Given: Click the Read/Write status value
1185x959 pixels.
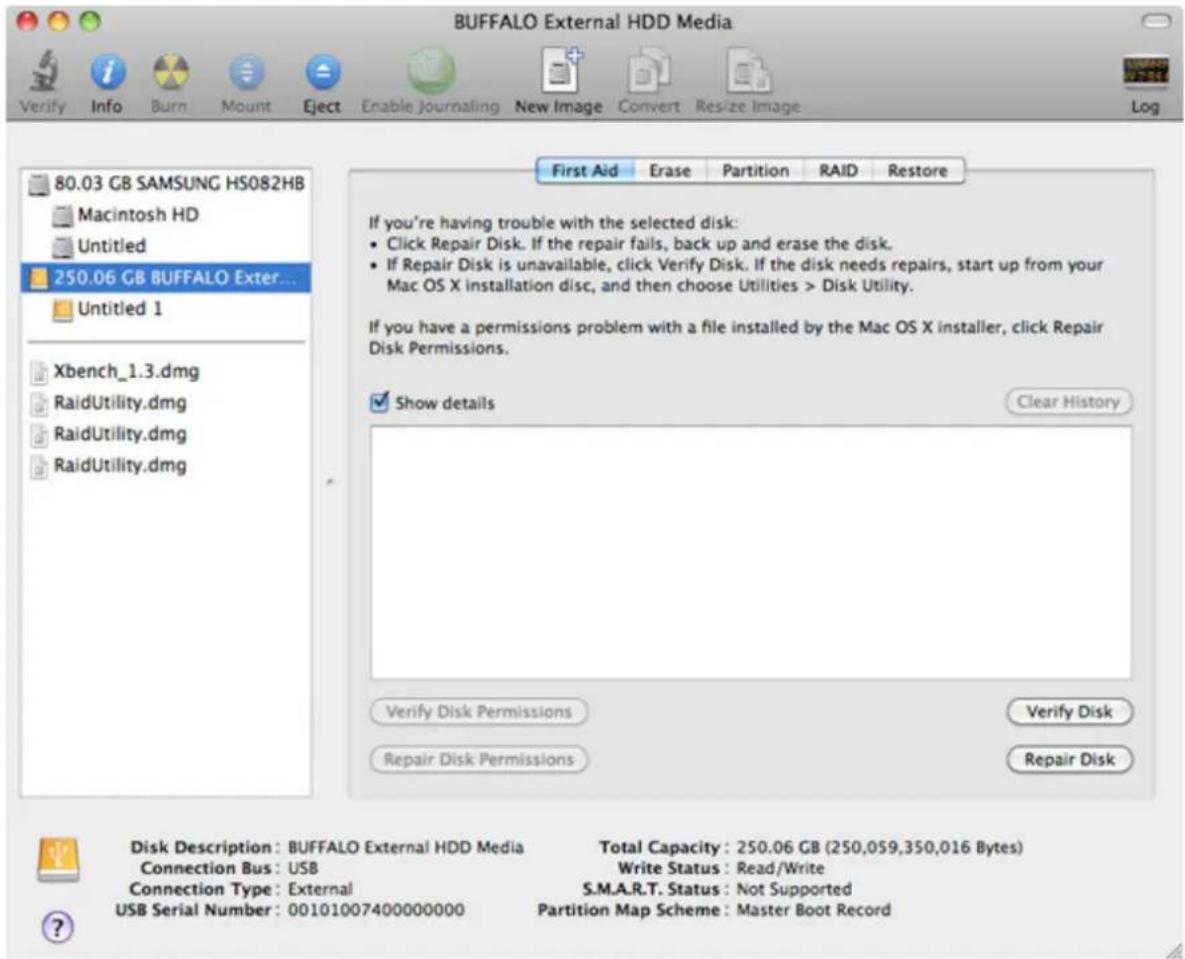Looking at the screenshot, I should (781, 868).
